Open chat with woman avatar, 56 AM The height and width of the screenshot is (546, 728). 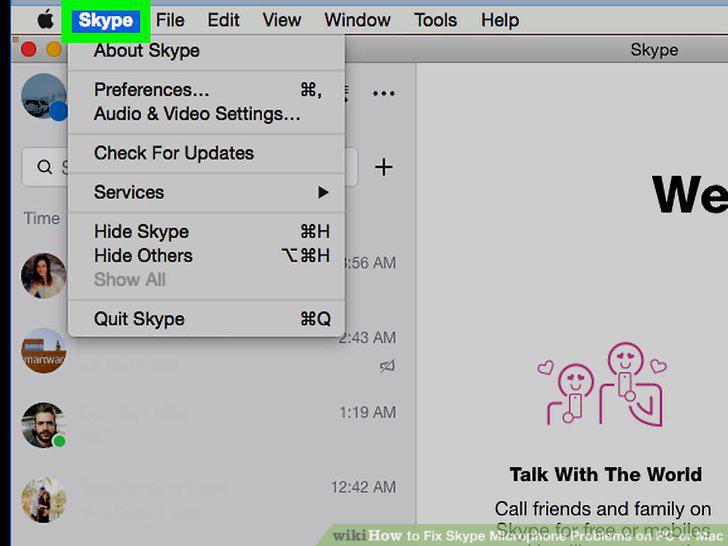pos(44,275)
